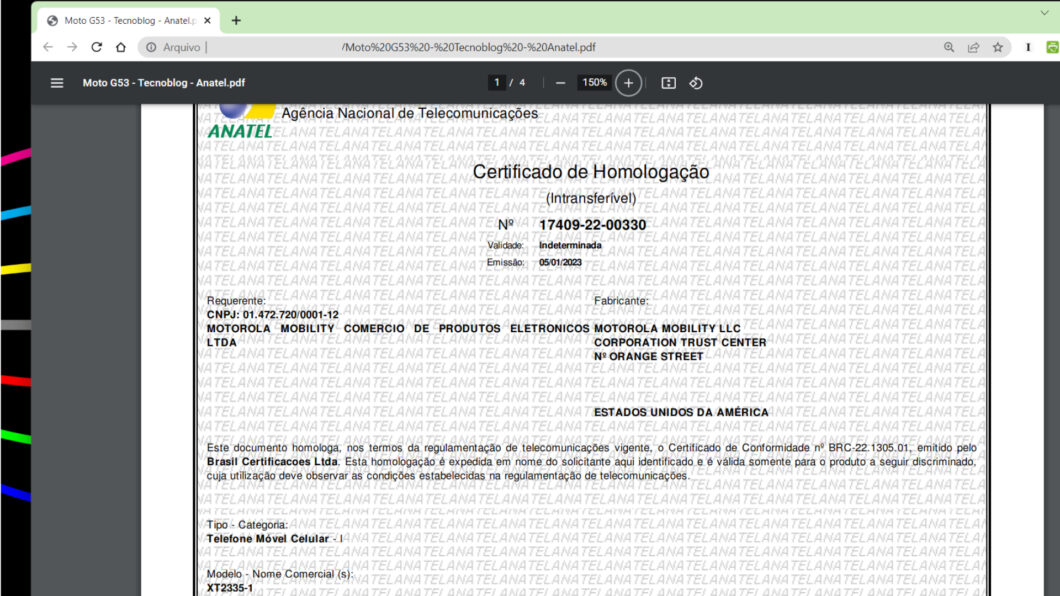1060x596 pixels.
Task: Select the Moto G53 - Tecnoblog tab
Action: 128,21
